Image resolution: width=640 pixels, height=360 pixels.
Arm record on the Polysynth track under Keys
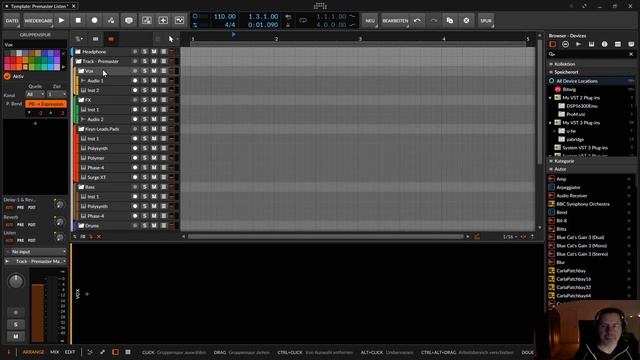click(x=135, y=148)
